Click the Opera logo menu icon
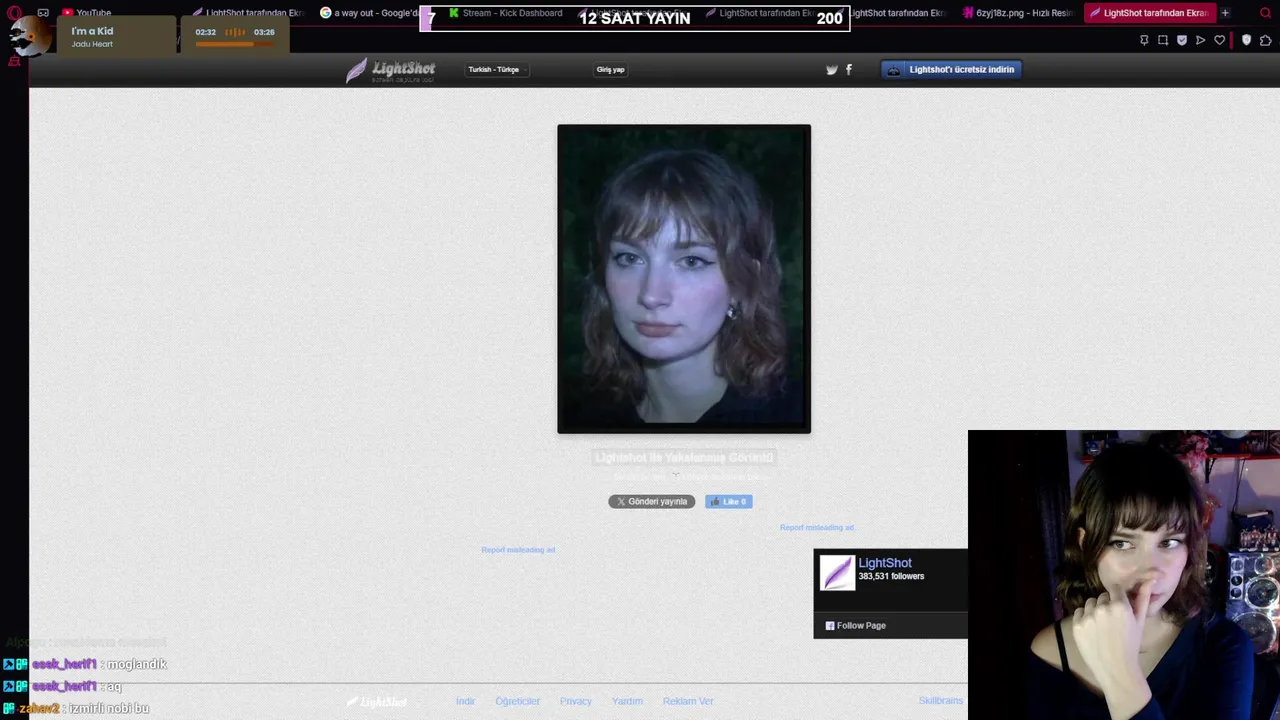Viewport: 1280px width, 720px height. (14, 13)
